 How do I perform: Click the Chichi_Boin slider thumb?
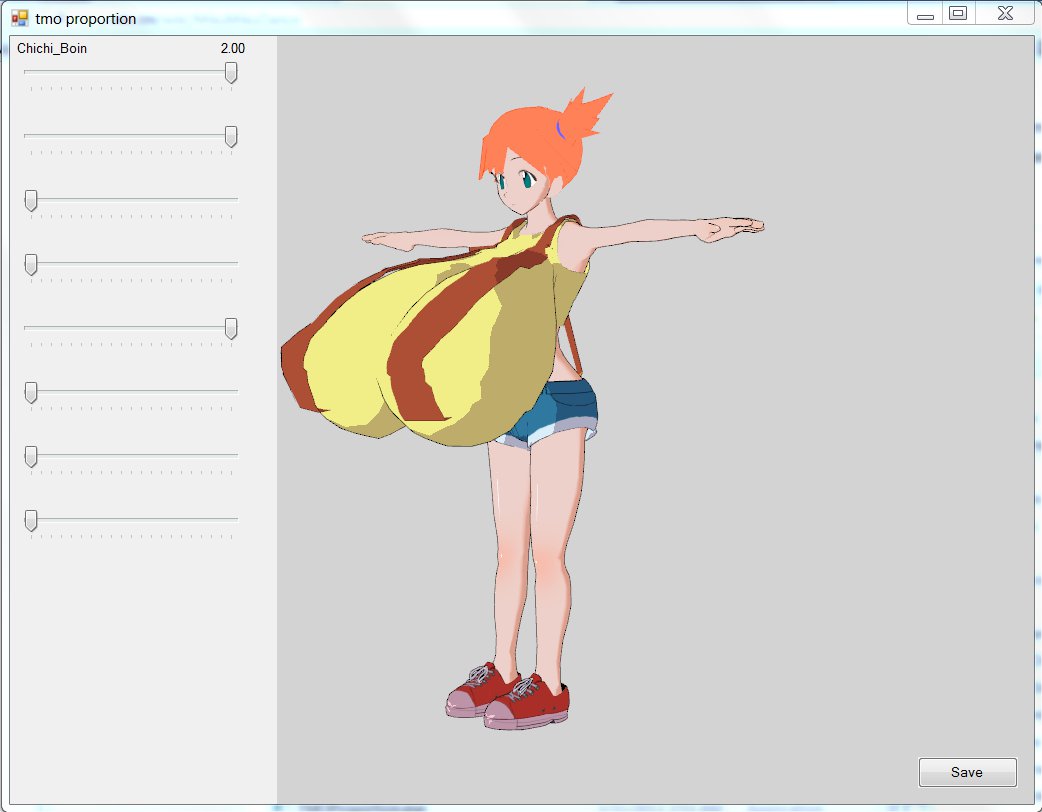point(231,73)
